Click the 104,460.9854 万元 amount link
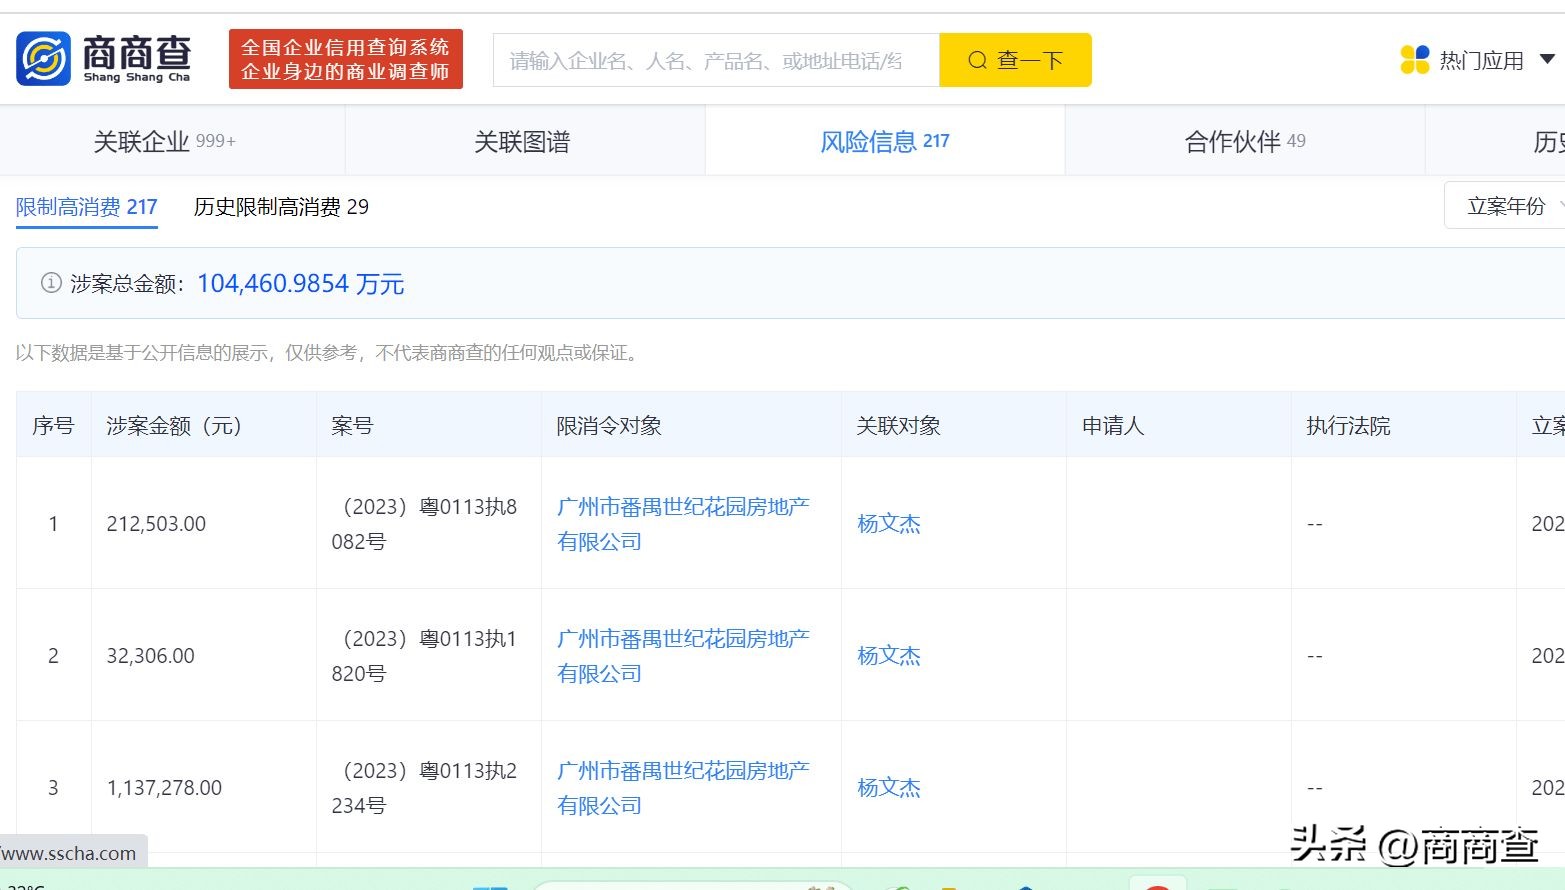1565x890 pixels. 300,283
